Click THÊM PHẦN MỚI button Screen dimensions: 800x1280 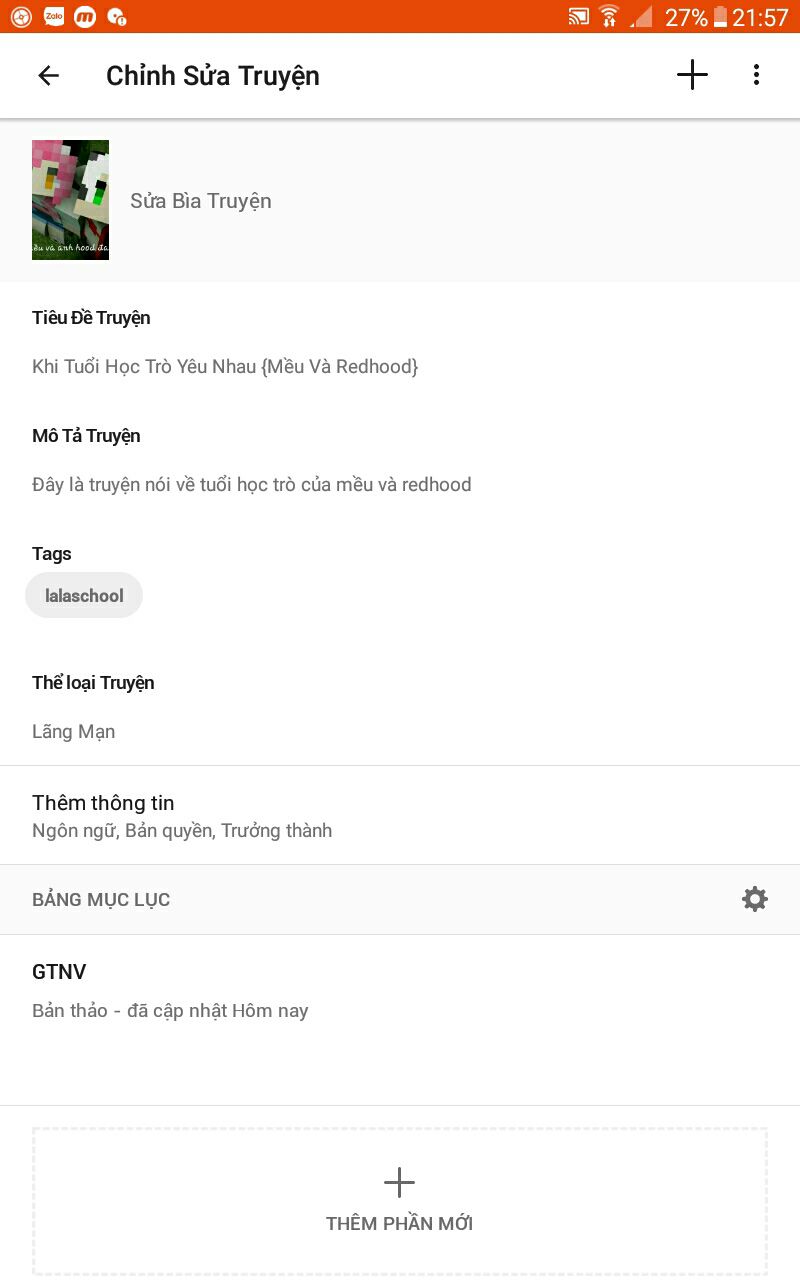[400, 1201]
